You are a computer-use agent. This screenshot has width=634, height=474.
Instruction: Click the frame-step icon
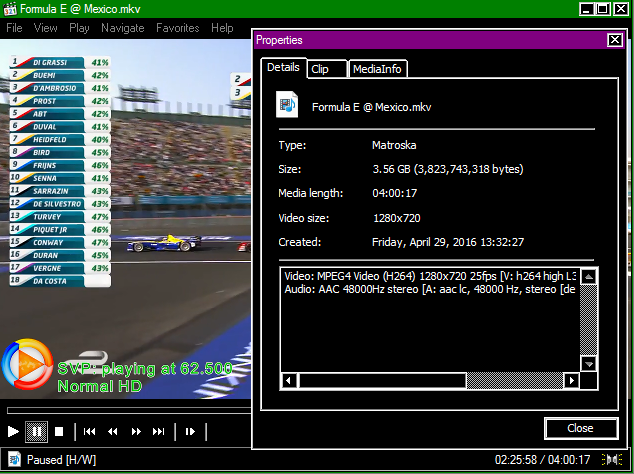[189, 431]
